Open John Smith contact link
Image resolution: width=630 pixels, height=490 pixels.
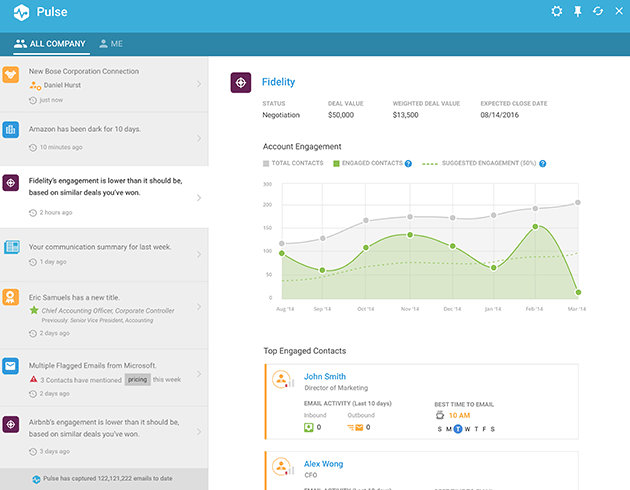click(325, 377)
